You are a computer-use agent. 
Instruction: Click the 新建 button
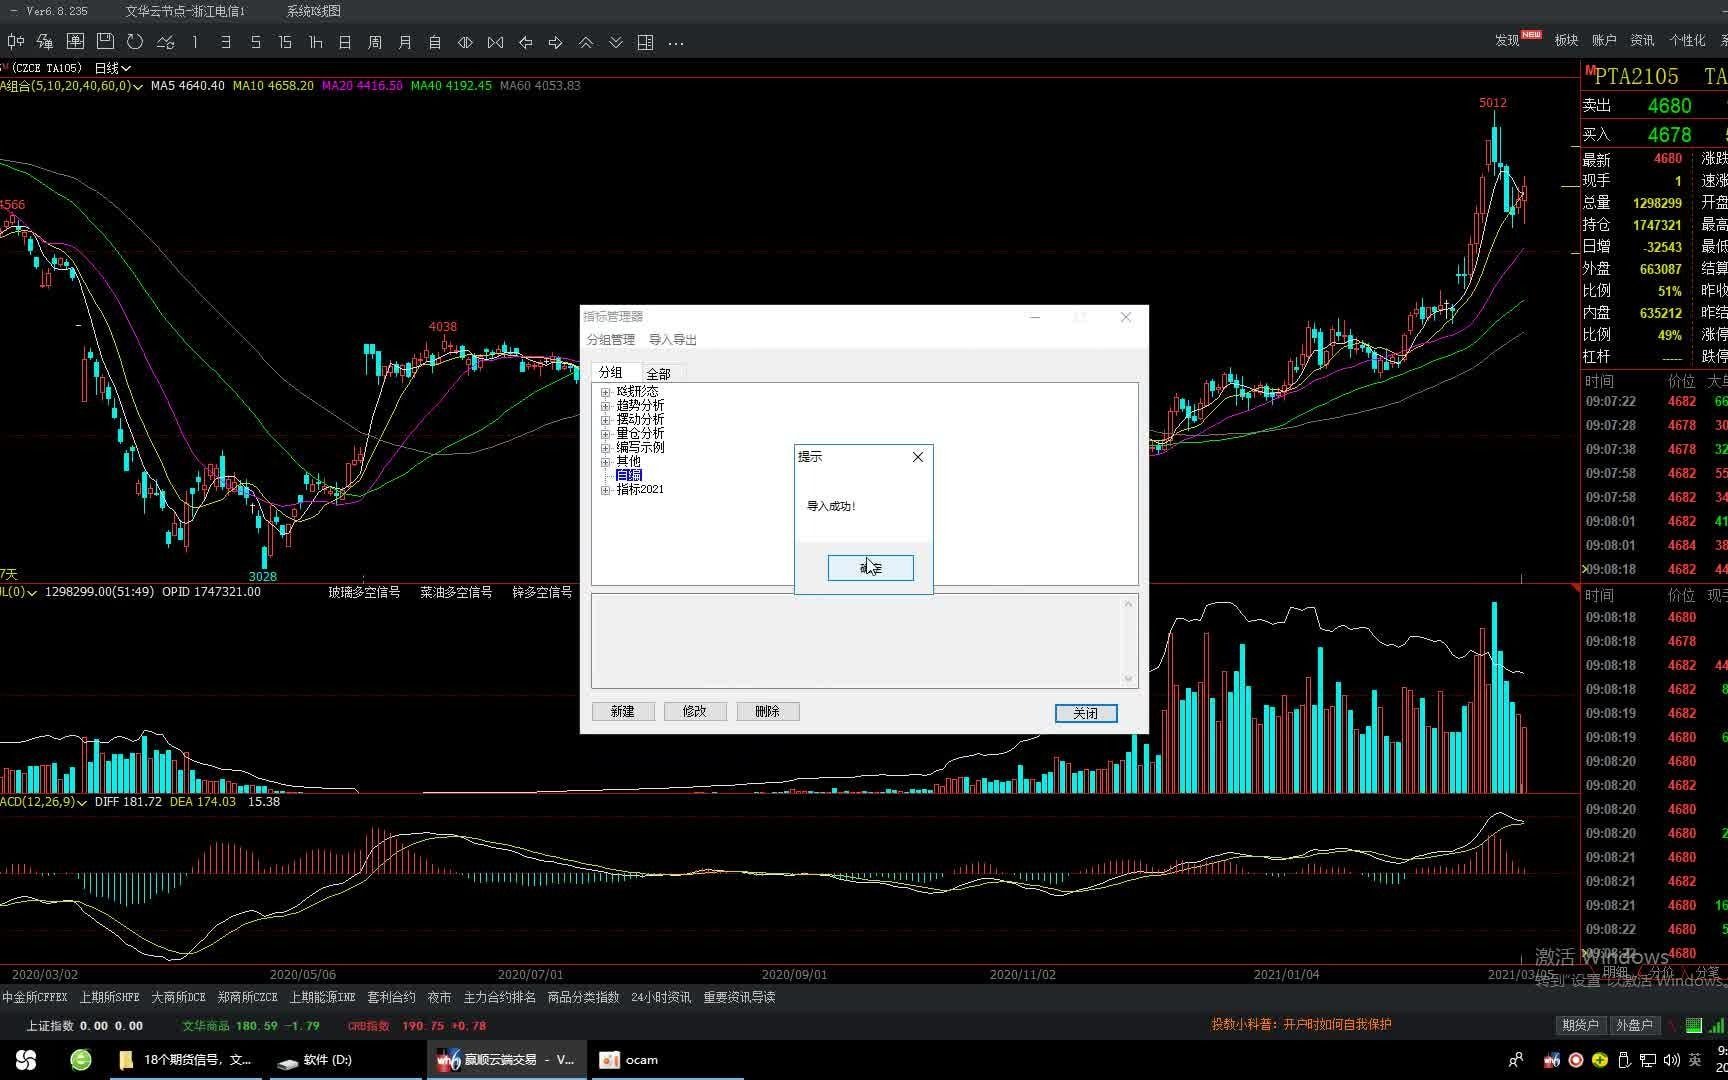coord(623,711)
